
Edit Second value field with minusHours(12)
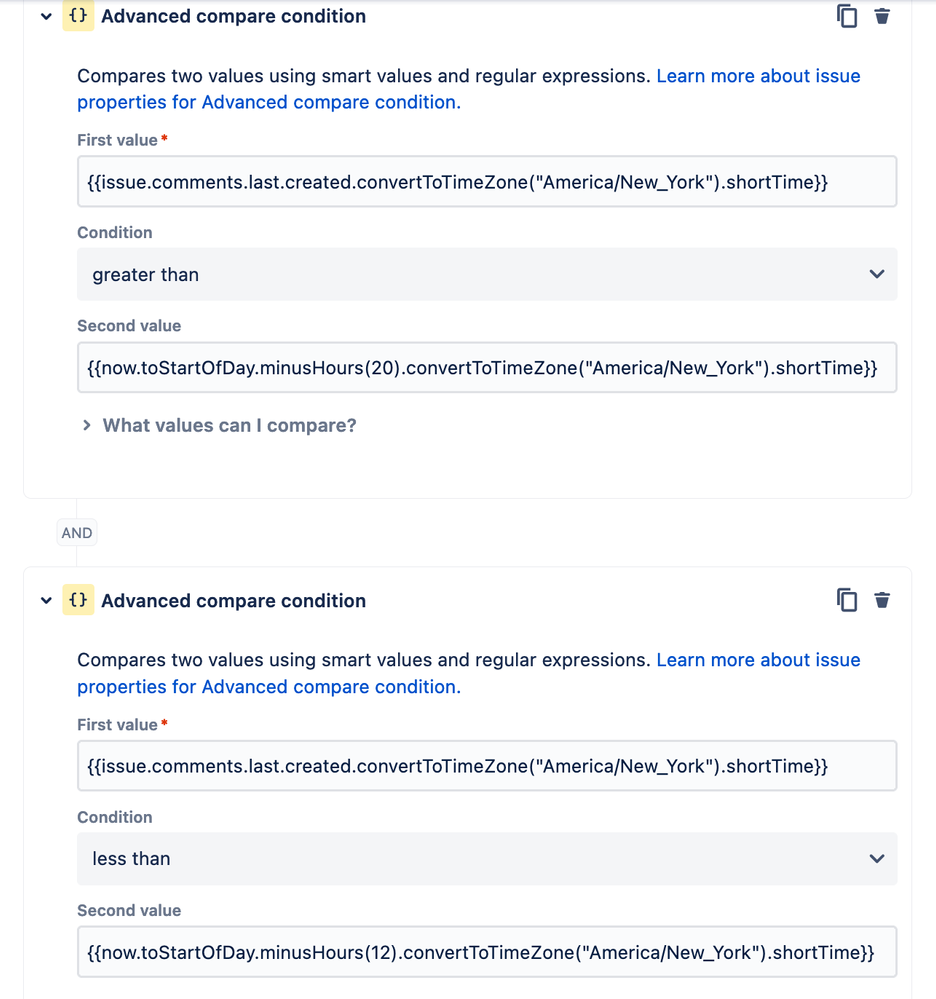pyautogui.click(x=487, y=952)
